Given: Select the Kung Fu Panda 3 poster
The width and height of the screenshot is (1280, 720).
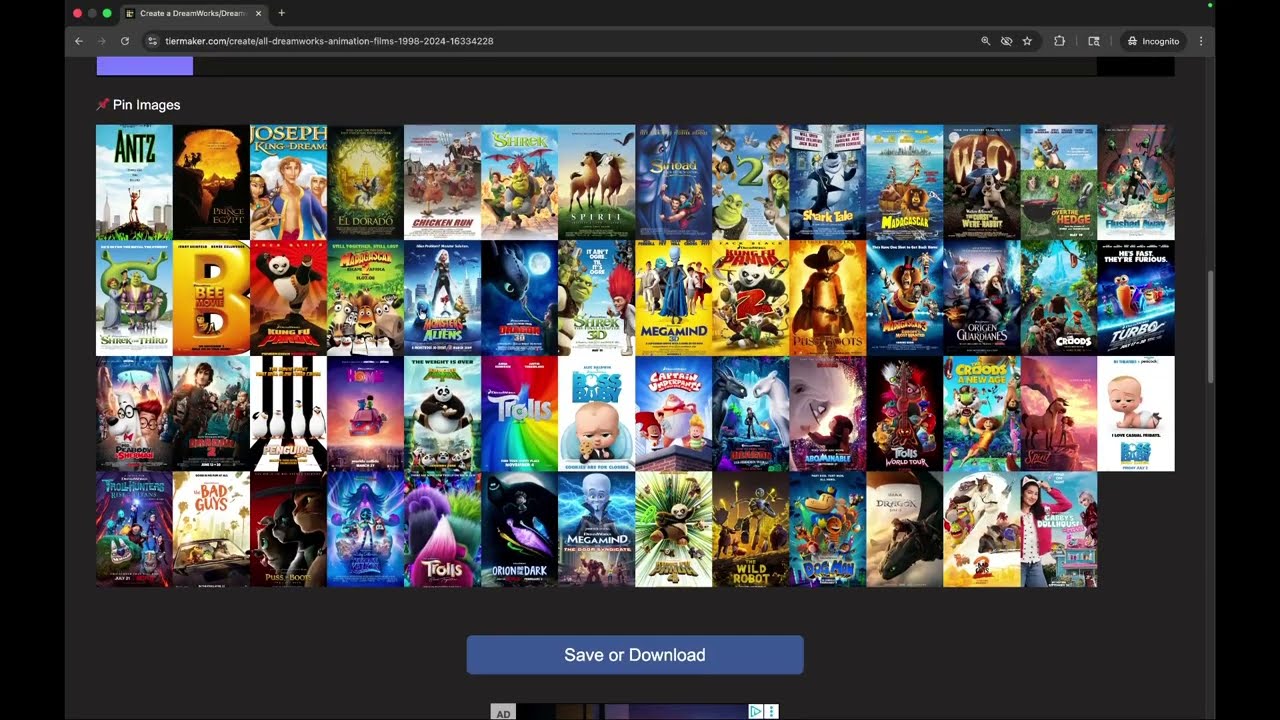Looking at the screenshot, I should click(x=442, y=414).
